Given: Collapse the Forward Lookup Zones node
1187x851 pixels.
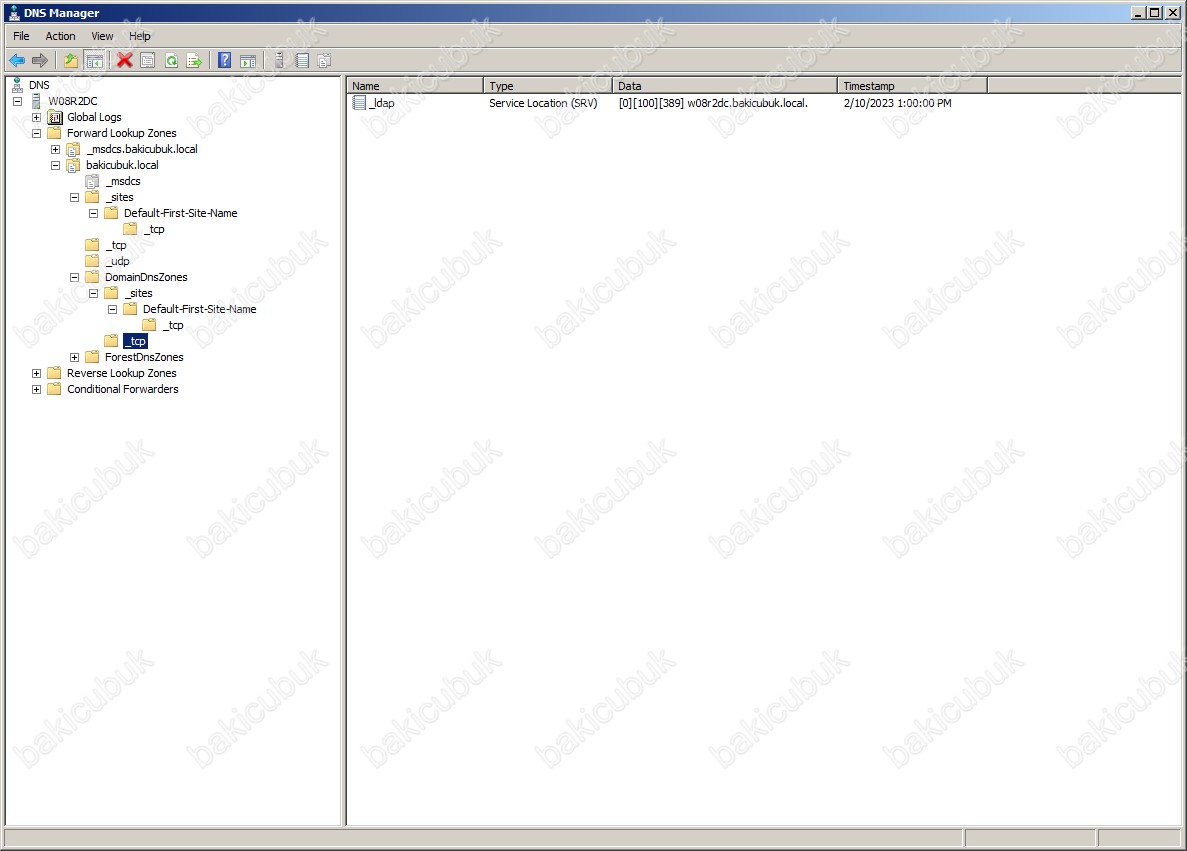Looking at the screenshot, I should pyautogui.click(x=36, y=133).
